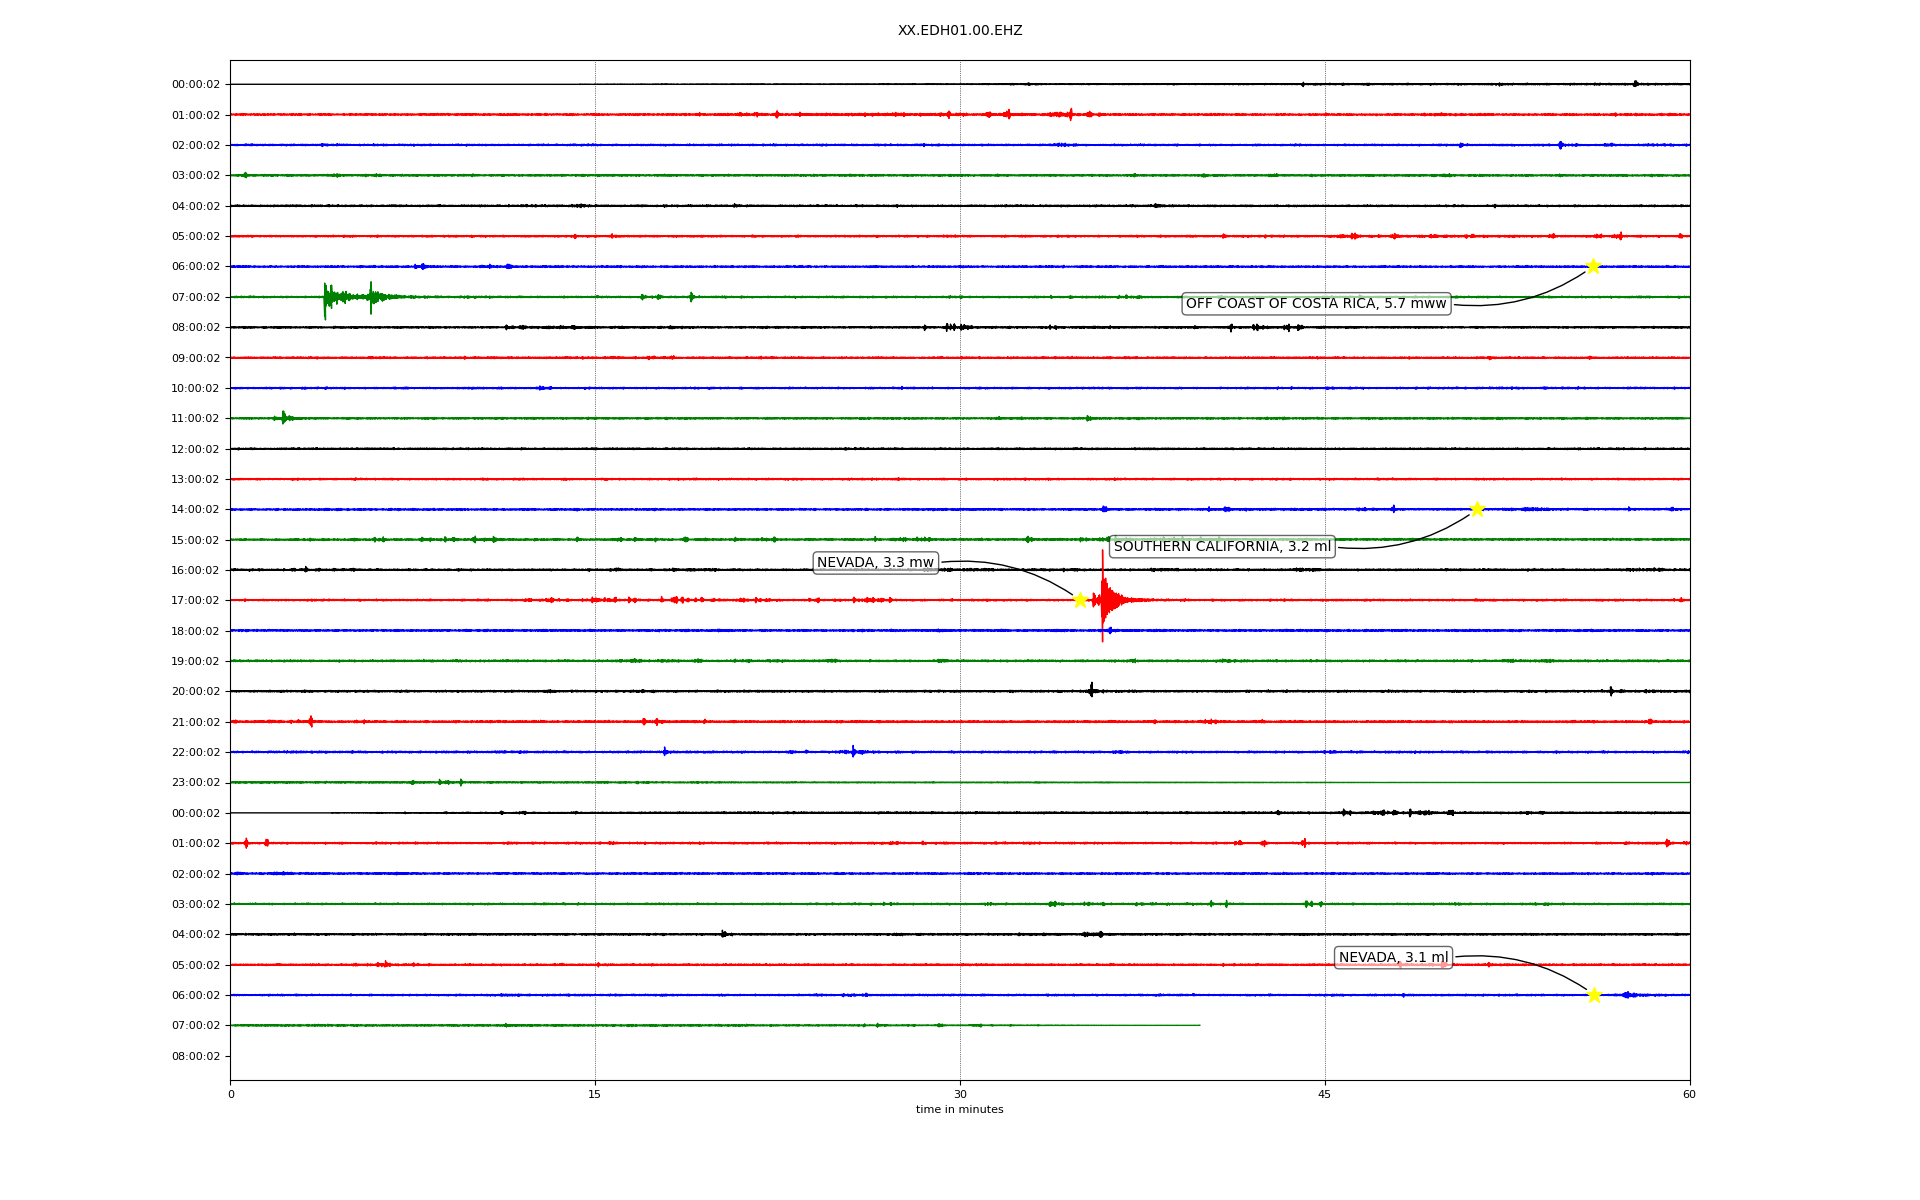Click the x-axis tick label 45
Screen dimensions: 1920x1200
1324,1094
